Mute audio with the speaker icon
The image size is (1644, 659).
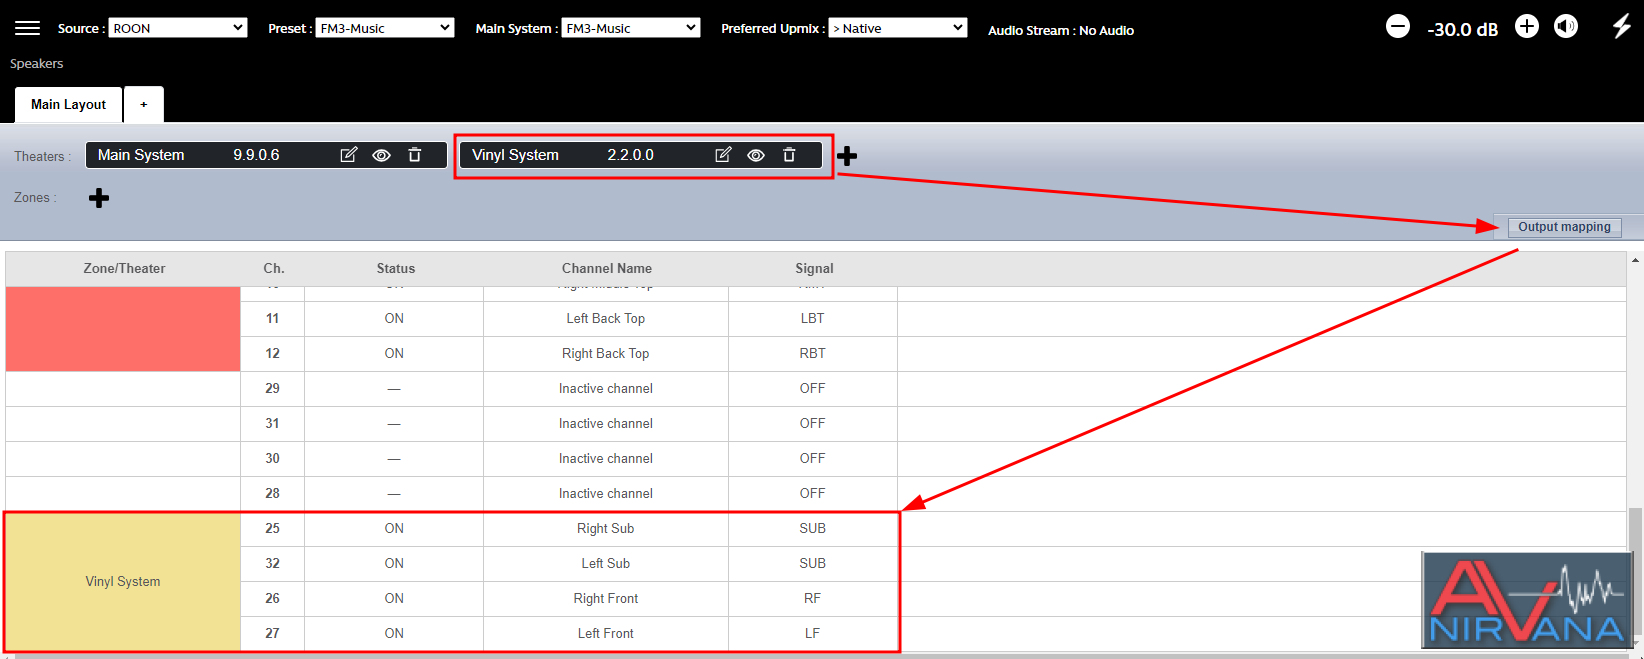[x=1566, y=27]
